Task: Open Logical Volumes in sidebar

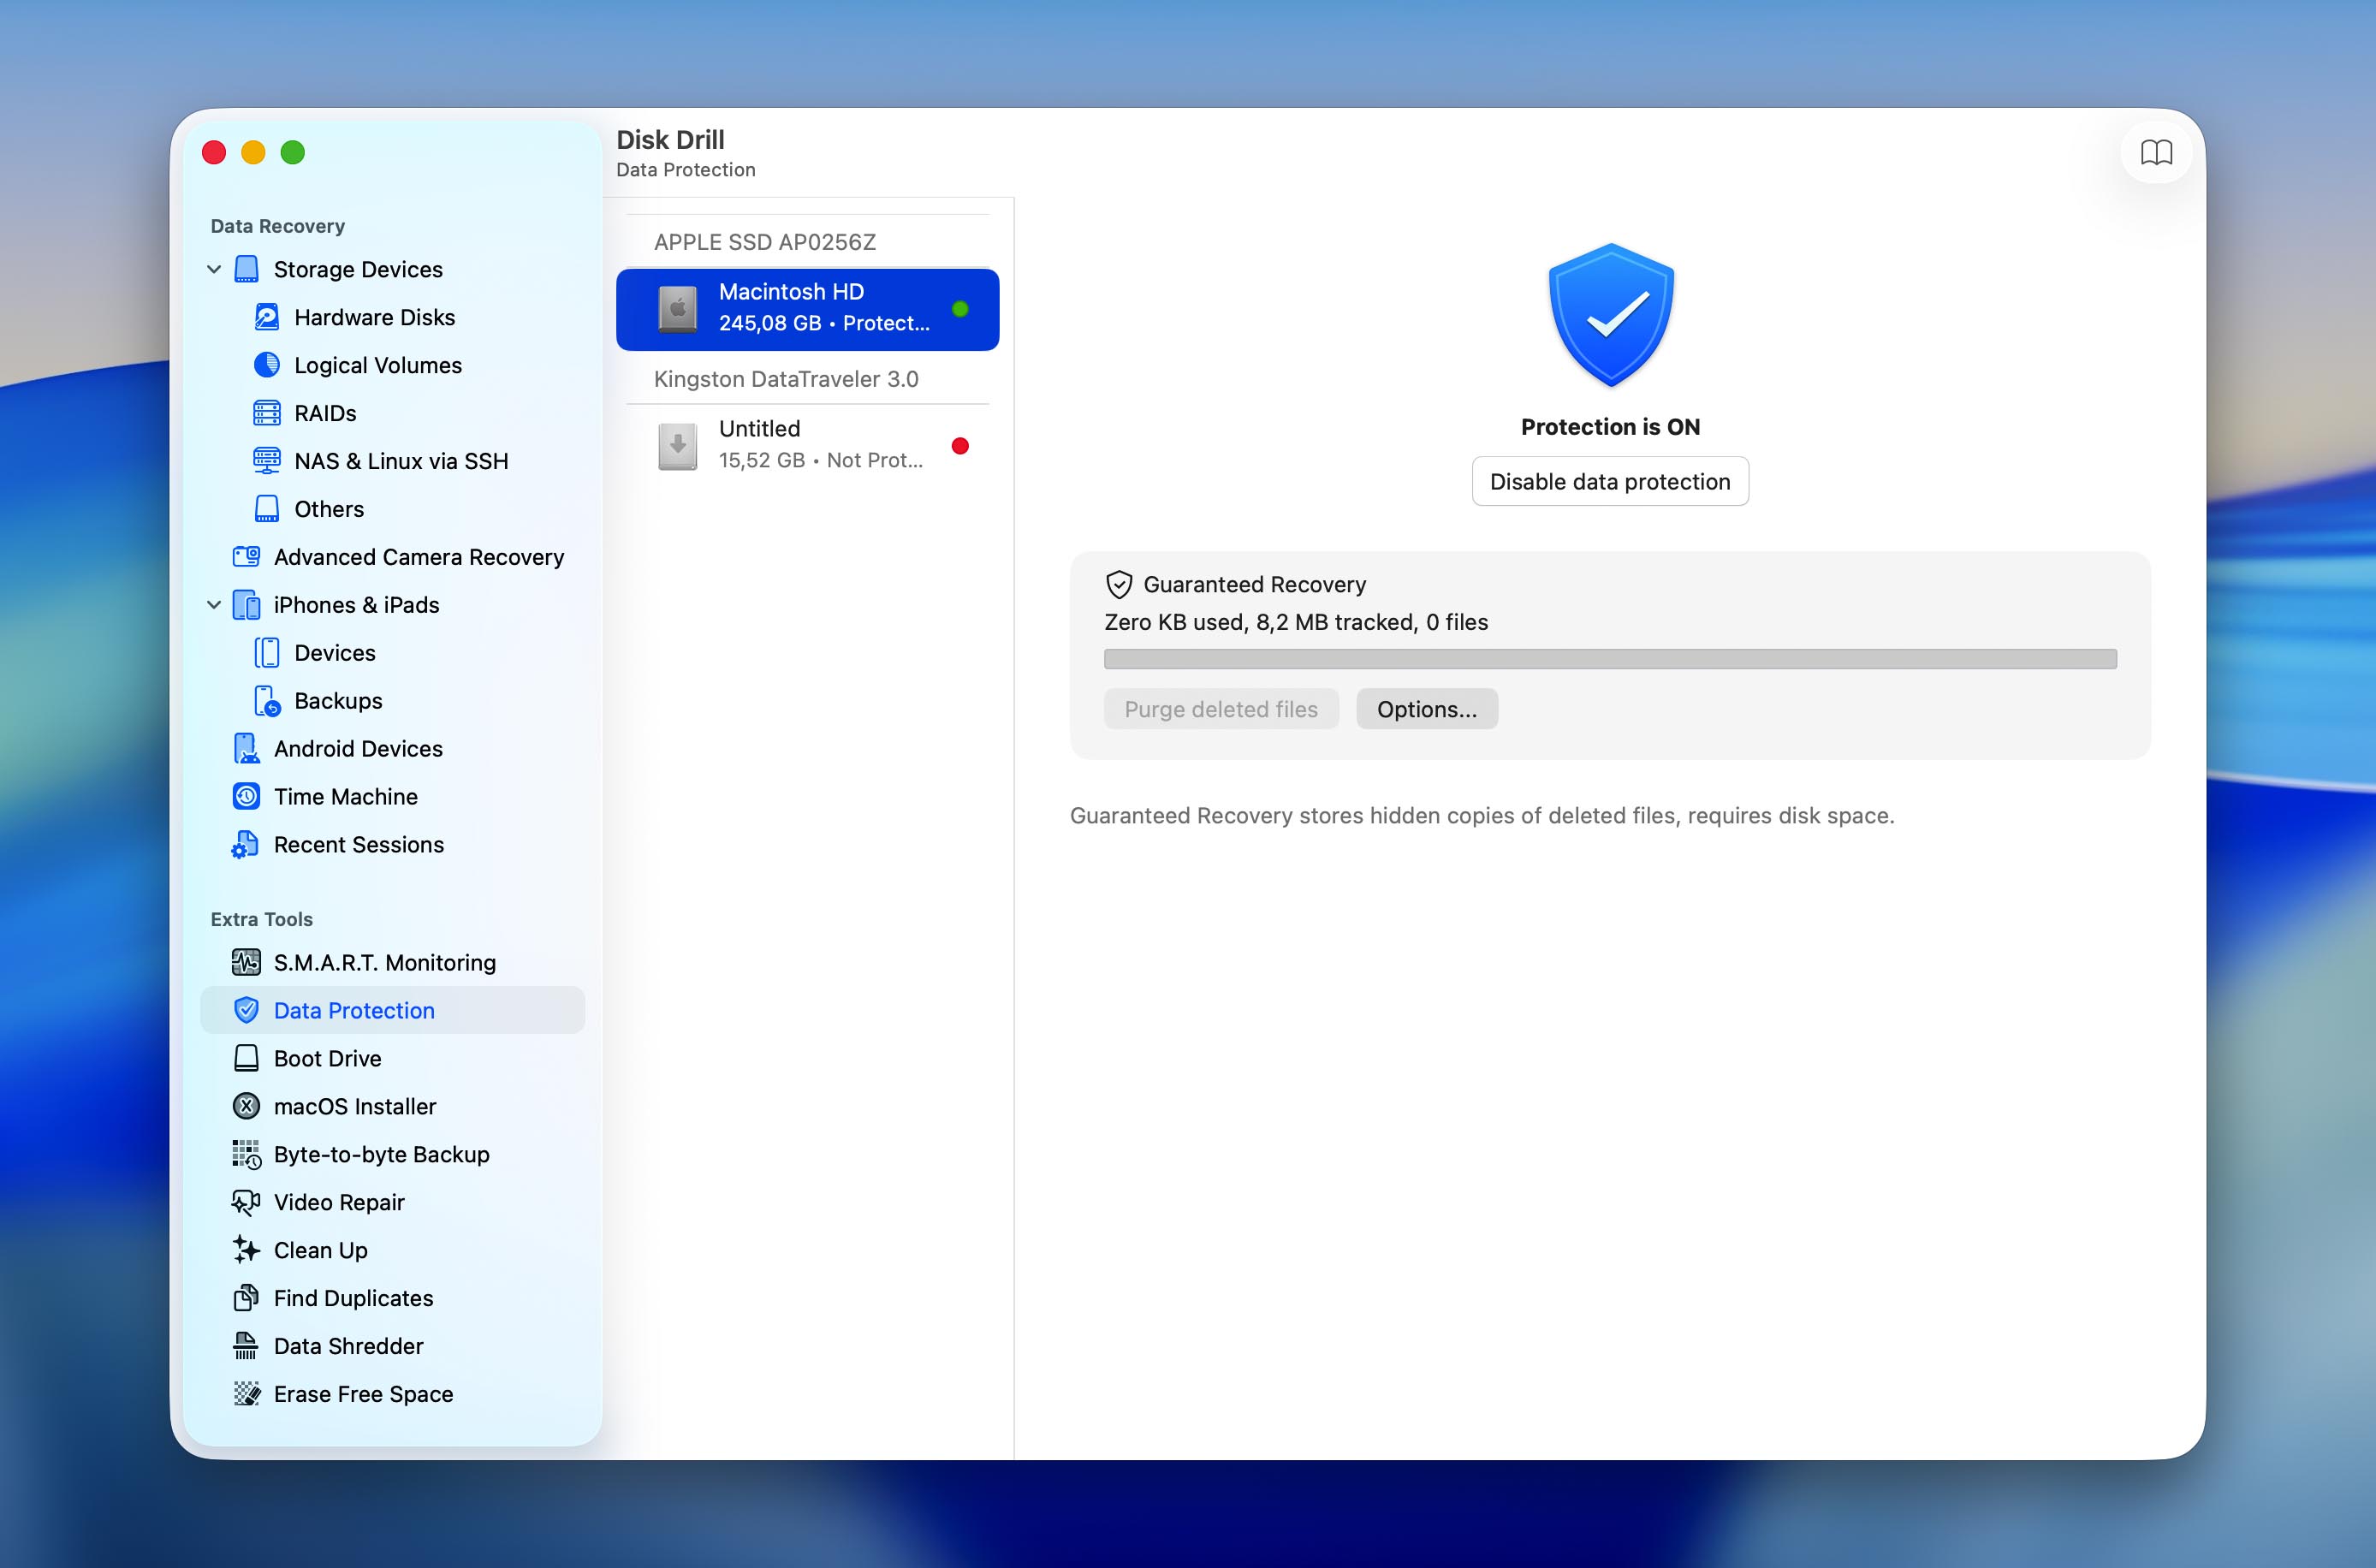Action: point(392,365)
